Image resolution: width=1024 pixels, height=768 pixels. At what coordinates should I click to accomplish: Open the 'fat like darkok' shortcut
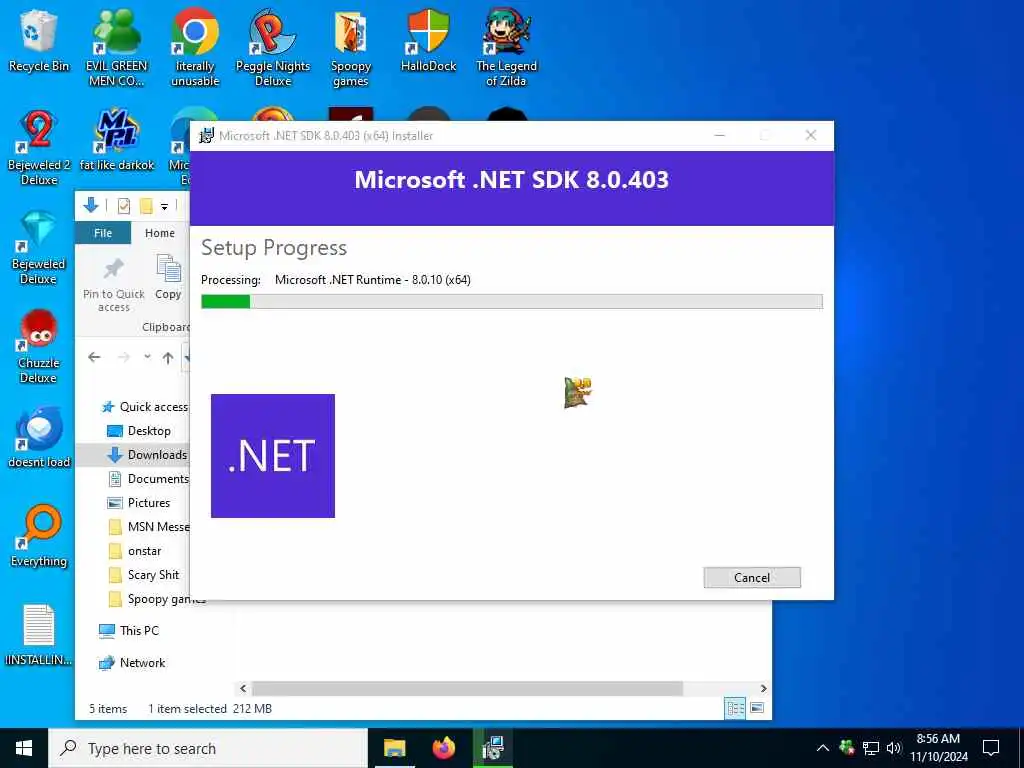click(x=117, y=140)
